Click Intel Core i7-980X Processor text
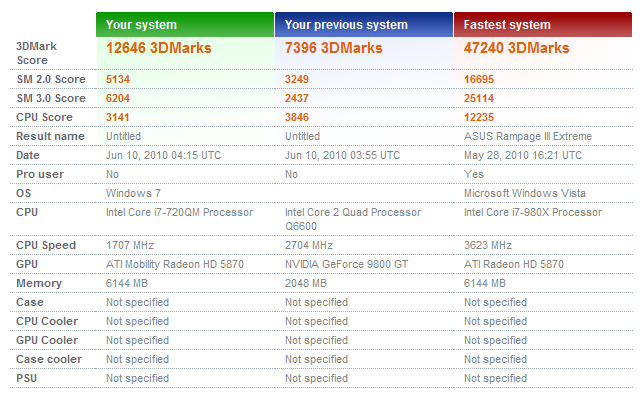Image resolution: width=643 pixels, height=396 pixels. point(533,212)
